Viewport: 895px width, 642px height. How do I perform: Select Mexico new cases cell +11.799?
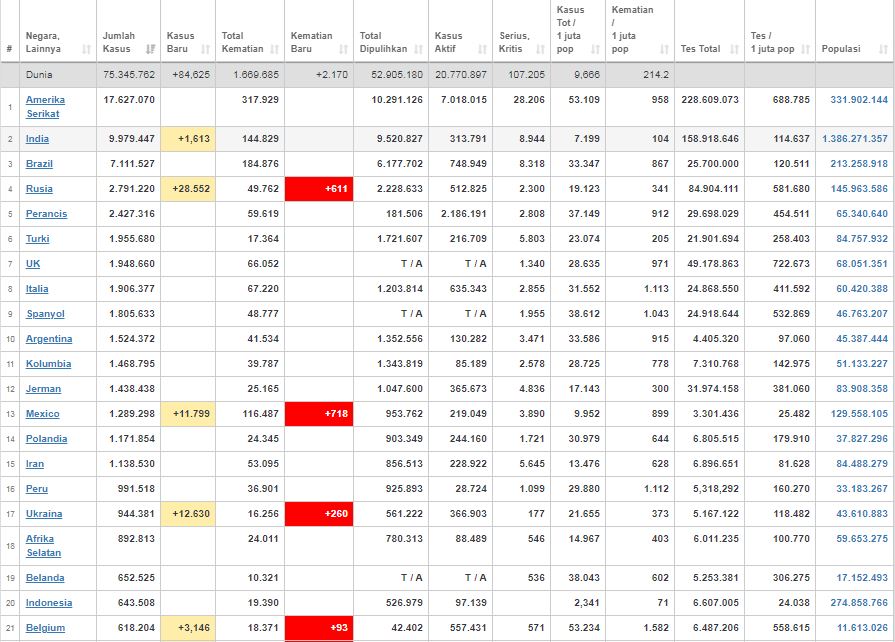(188, 414)
